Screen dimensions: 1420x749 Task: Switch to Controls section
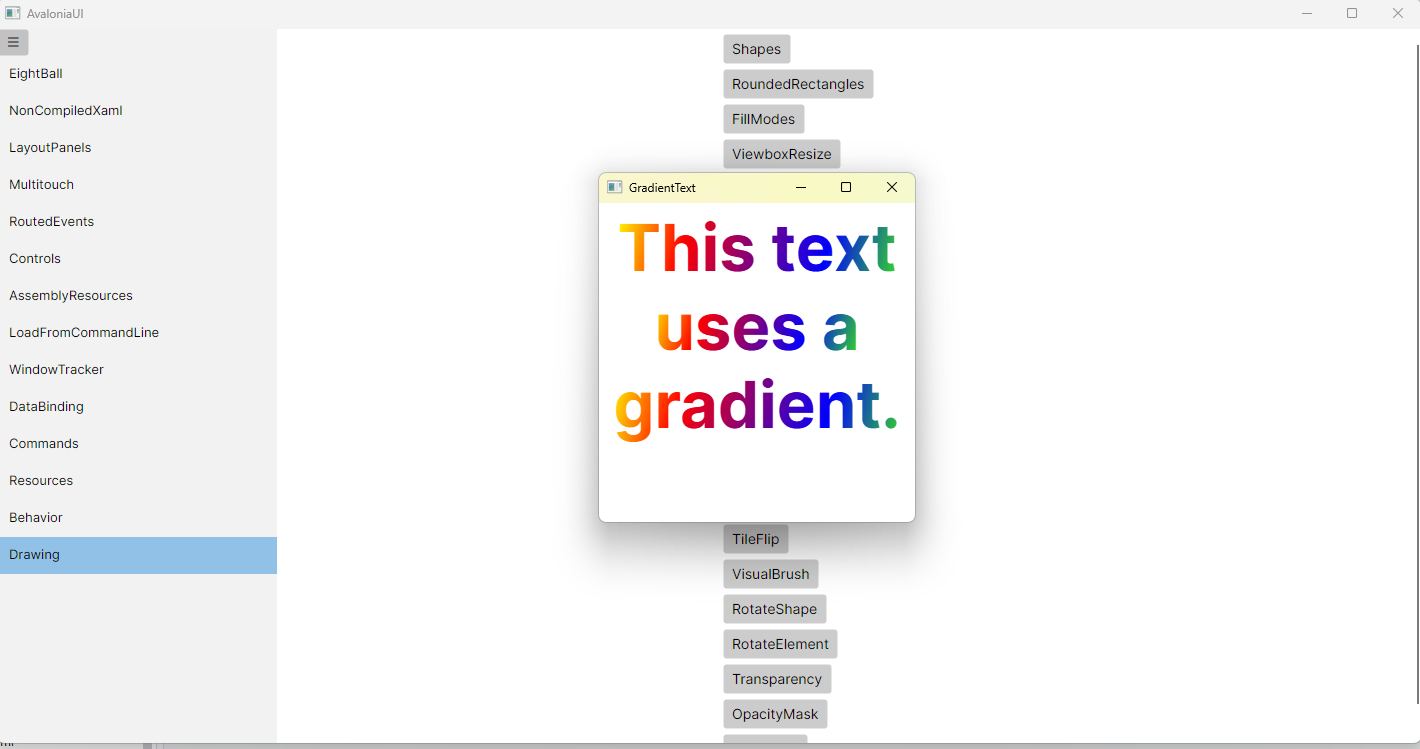click(138, 259)
